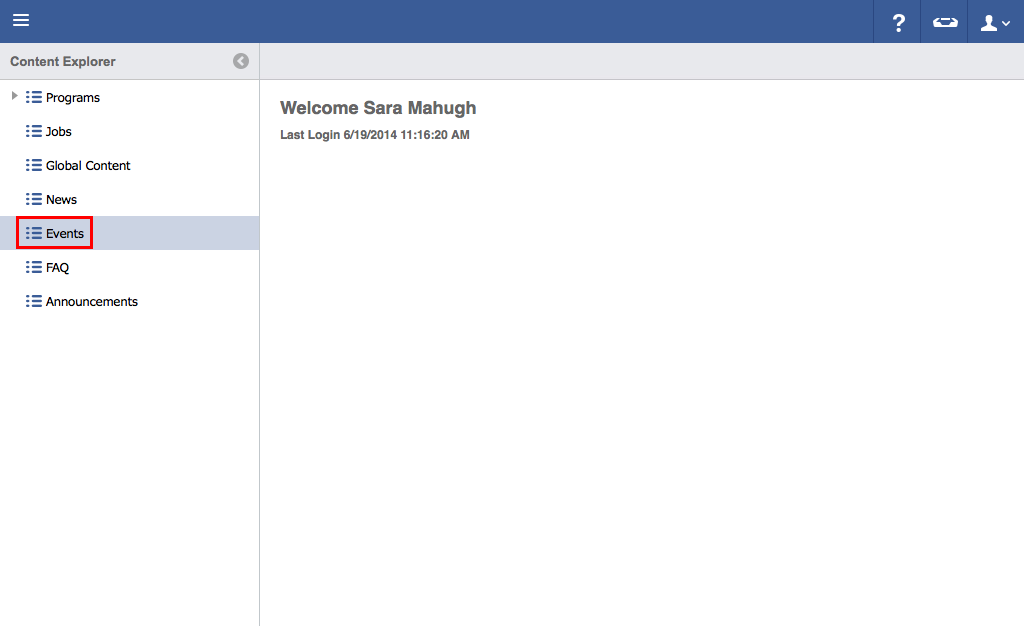Open the hamburger main menu
Screen dimensions: 1024x626
point(21,21)
